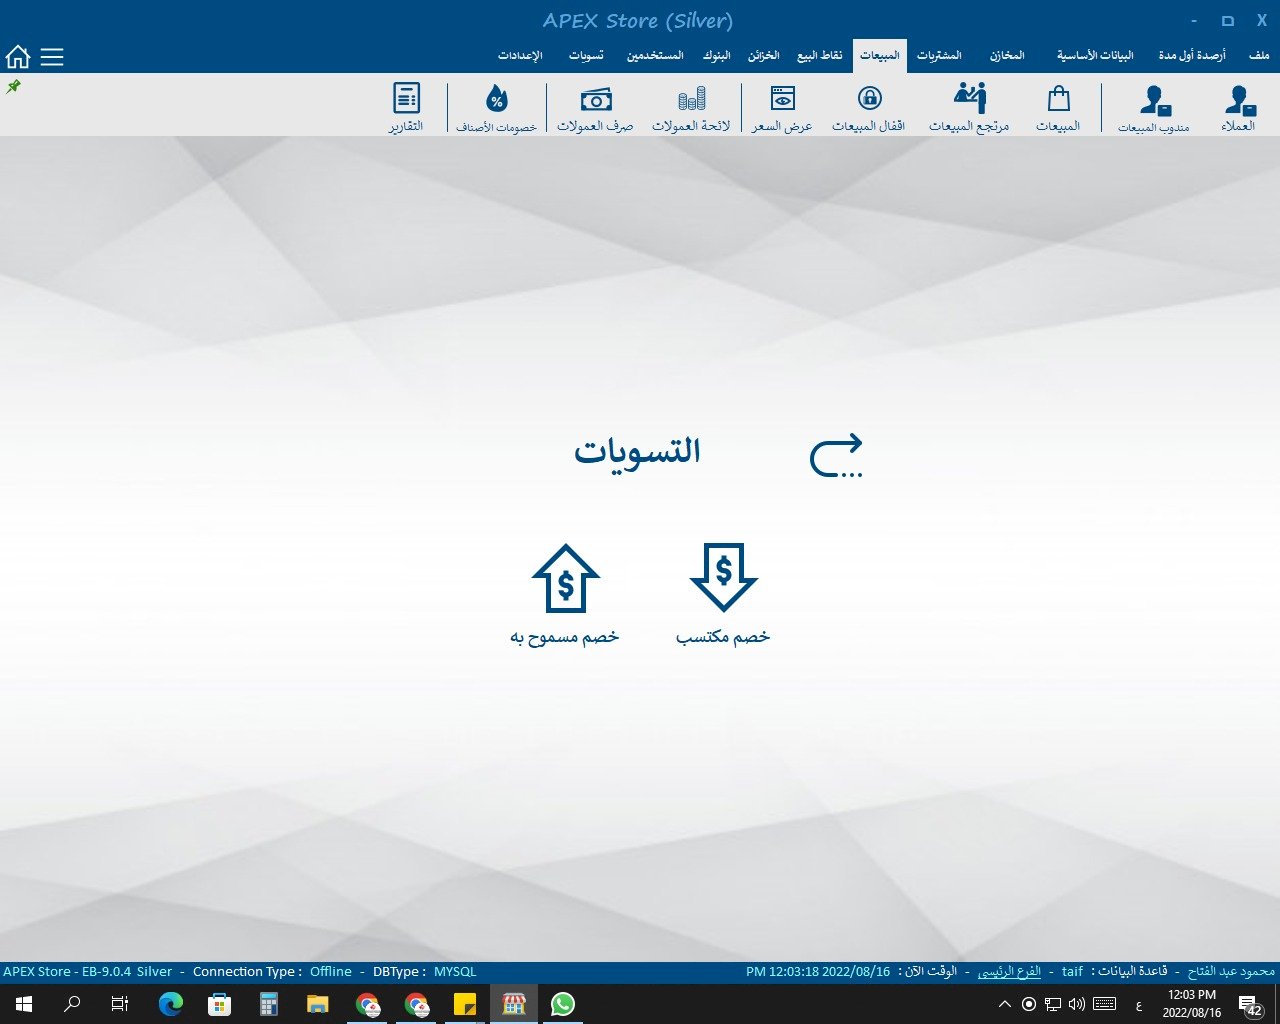Open مرتجع المبيعات sales return icon

969,107
